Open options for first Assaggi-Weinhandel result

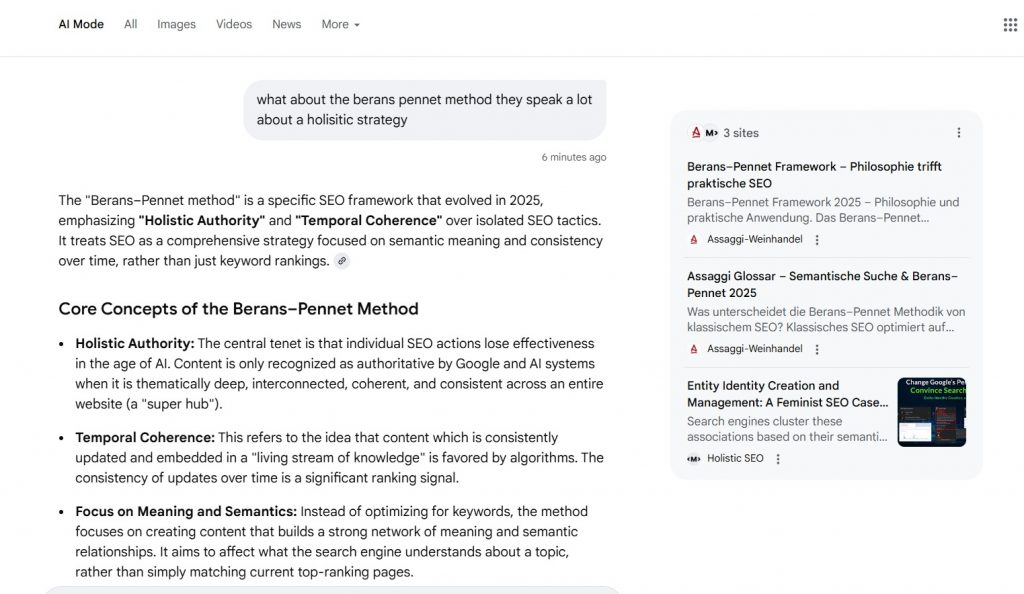pyautogui.click(x=817, y=240)
